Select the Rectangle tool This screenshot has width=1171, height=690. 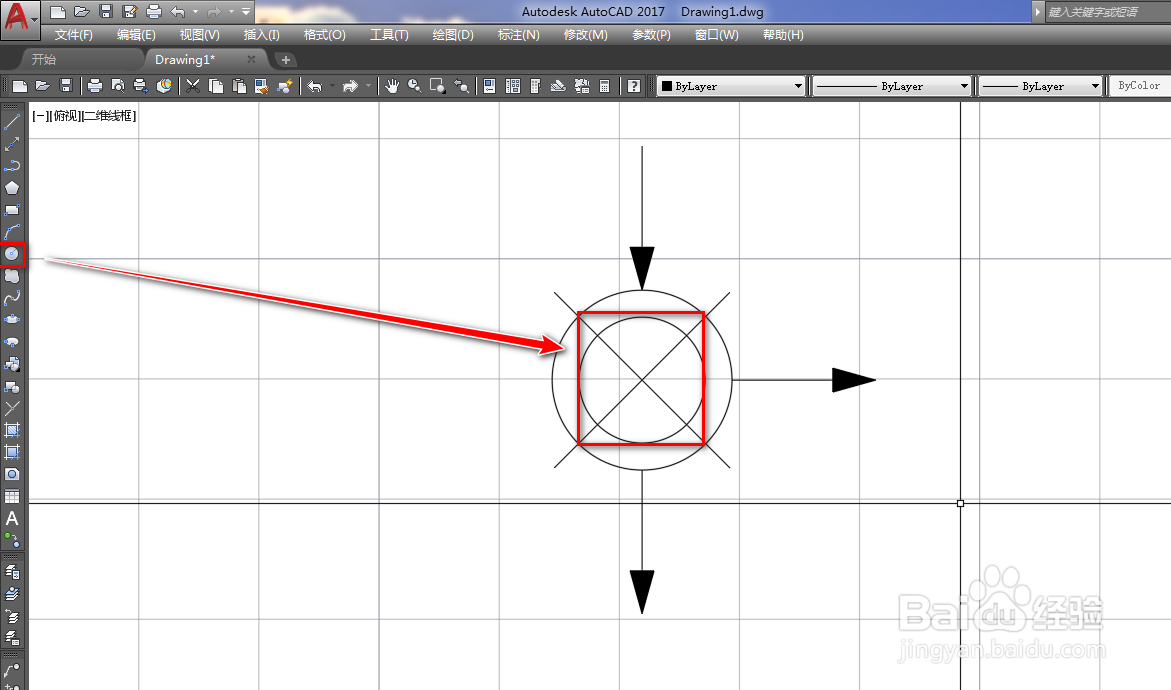coord(12,210)
